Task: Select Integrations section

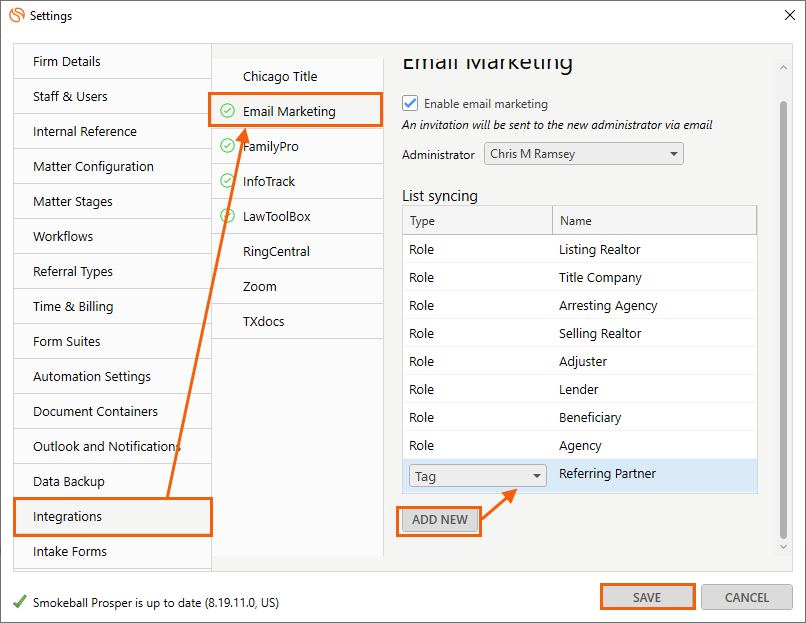Action: click(113, 517)
